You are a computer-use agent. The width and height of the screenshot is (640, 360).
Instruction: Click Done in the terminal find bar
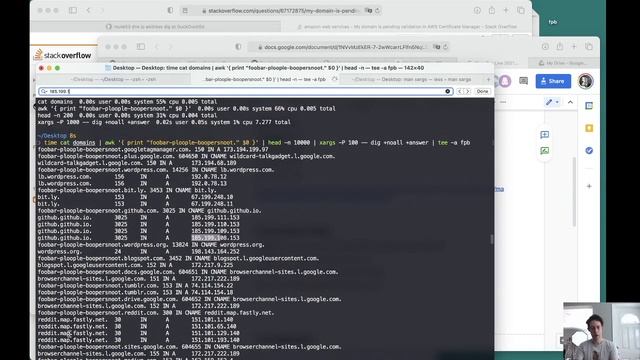coord(482,91)
